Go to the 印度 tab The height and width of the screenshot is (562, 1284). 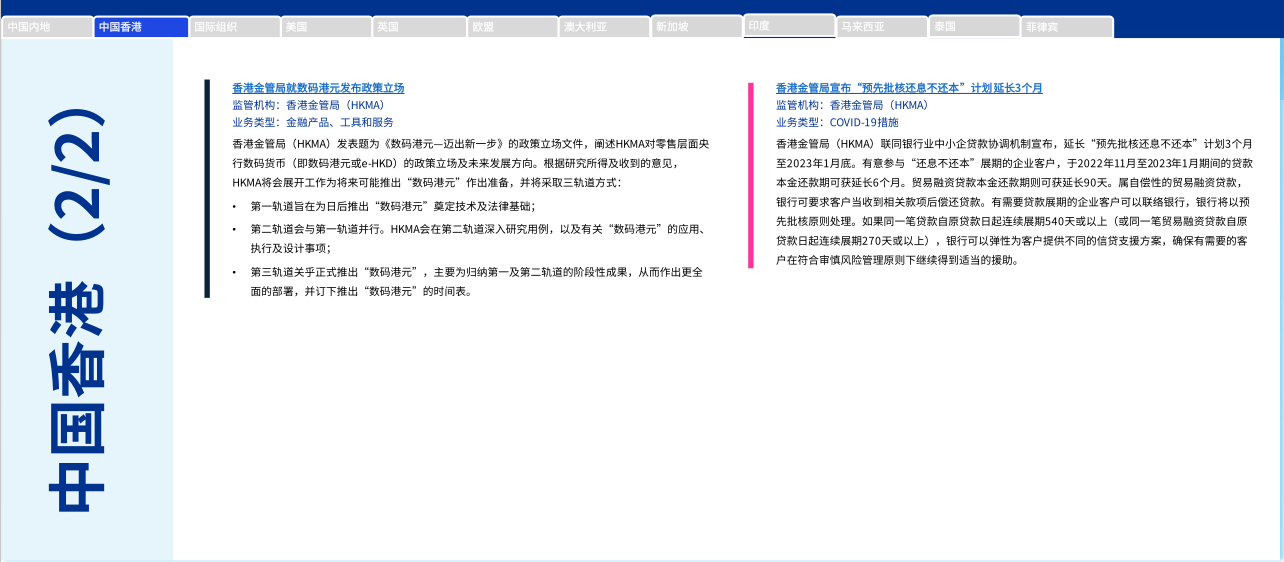coord(789,25)
